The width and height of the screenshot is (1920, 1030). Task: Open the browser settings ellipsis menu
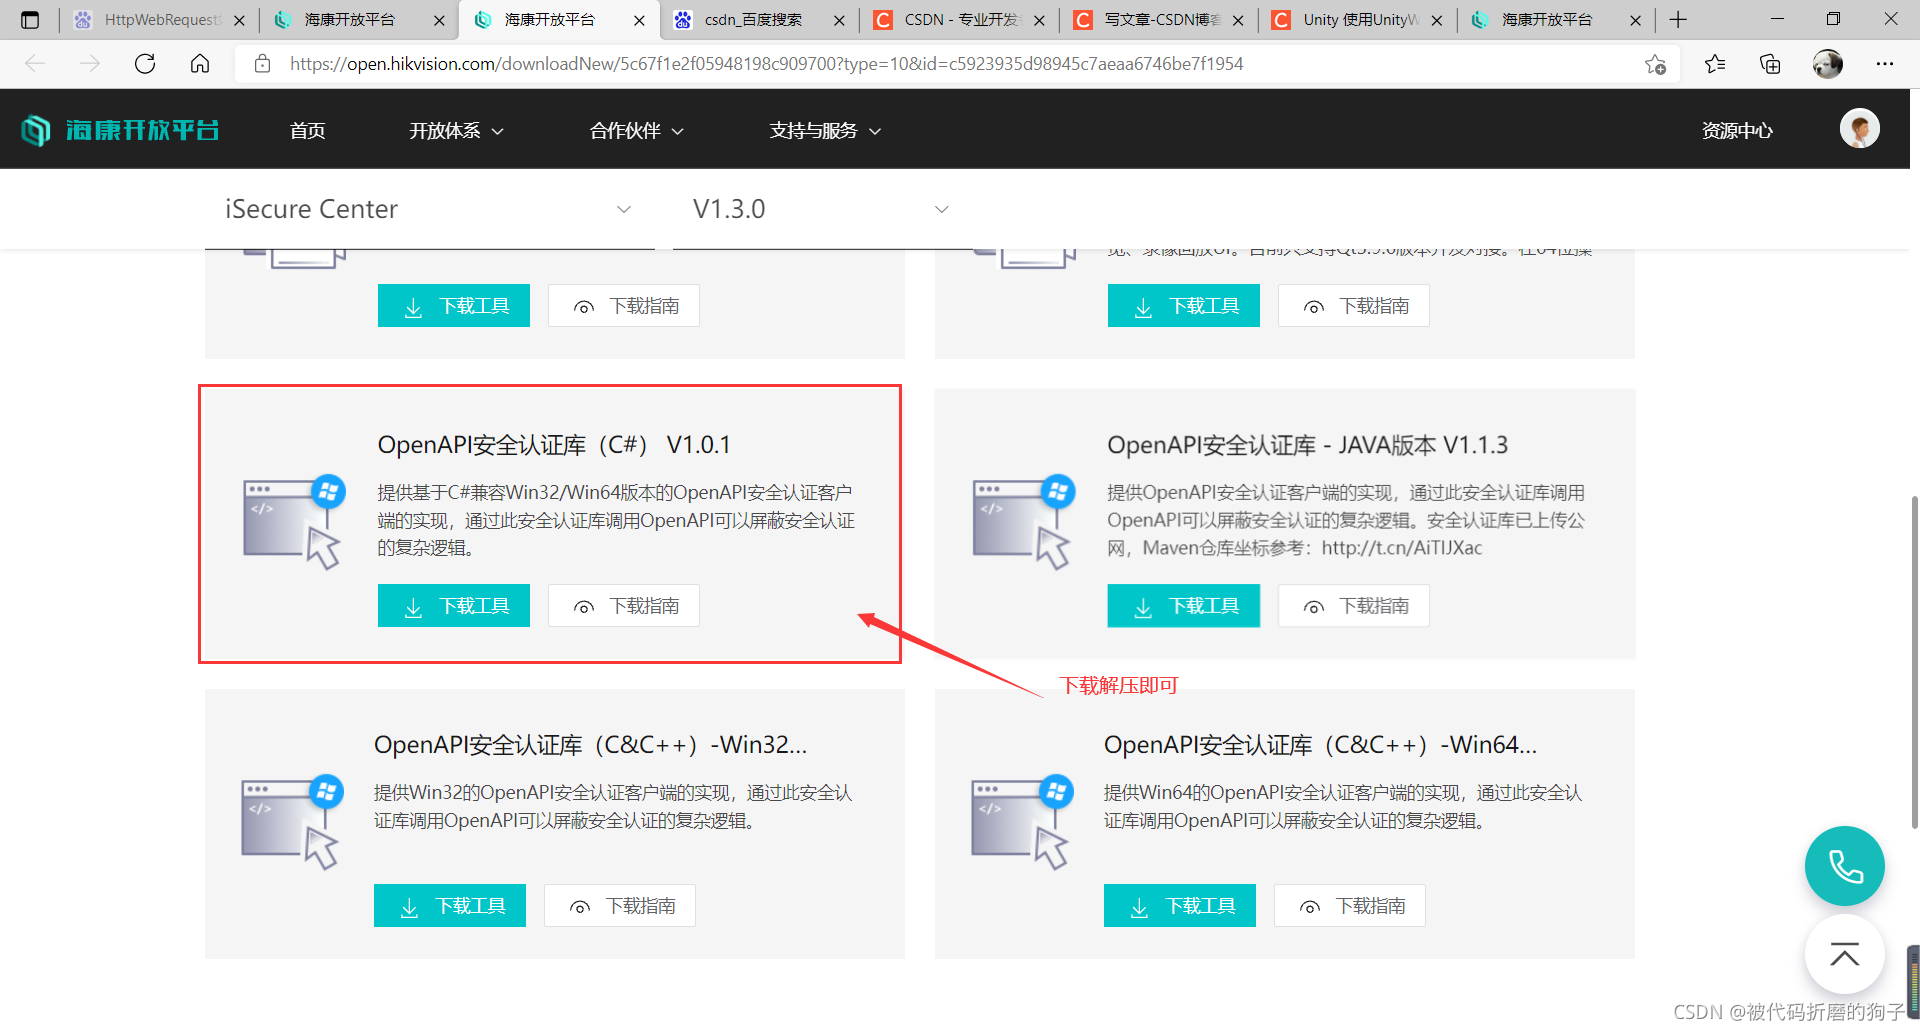1885,64
